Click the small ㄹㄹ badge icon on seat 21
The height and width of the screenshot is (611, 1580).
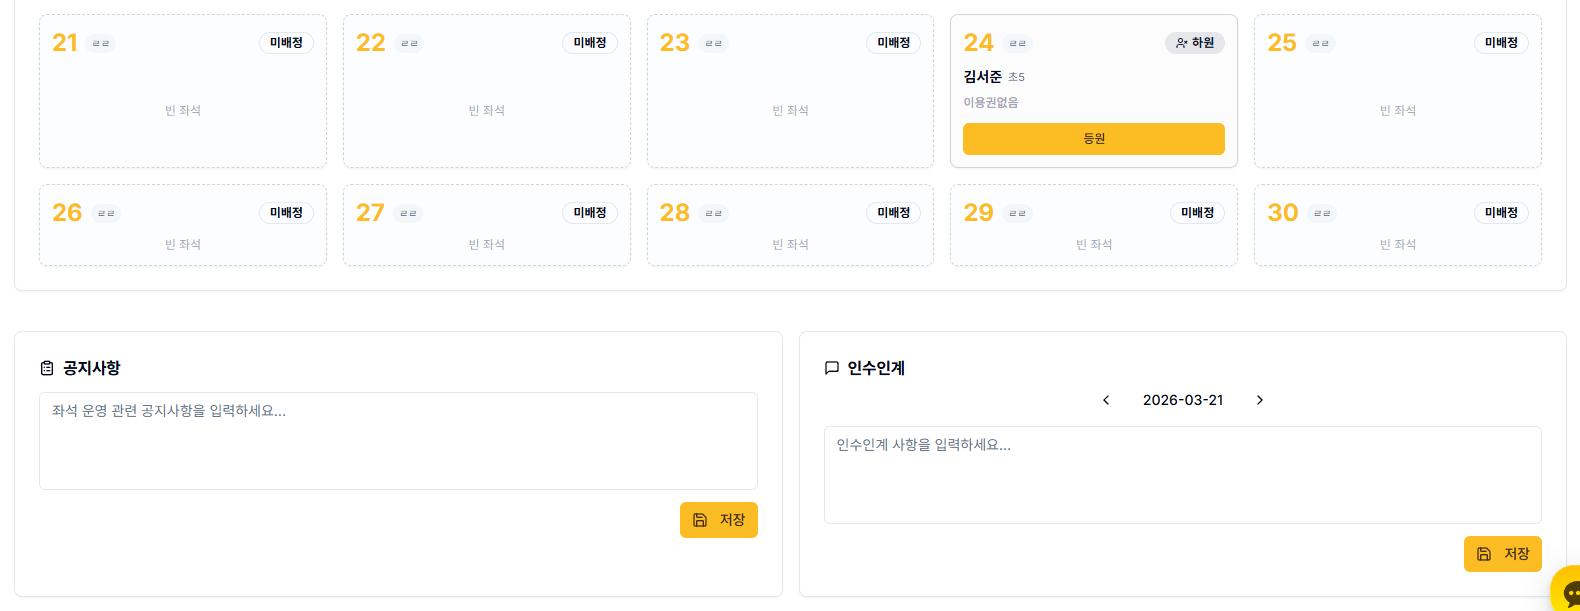99,44
